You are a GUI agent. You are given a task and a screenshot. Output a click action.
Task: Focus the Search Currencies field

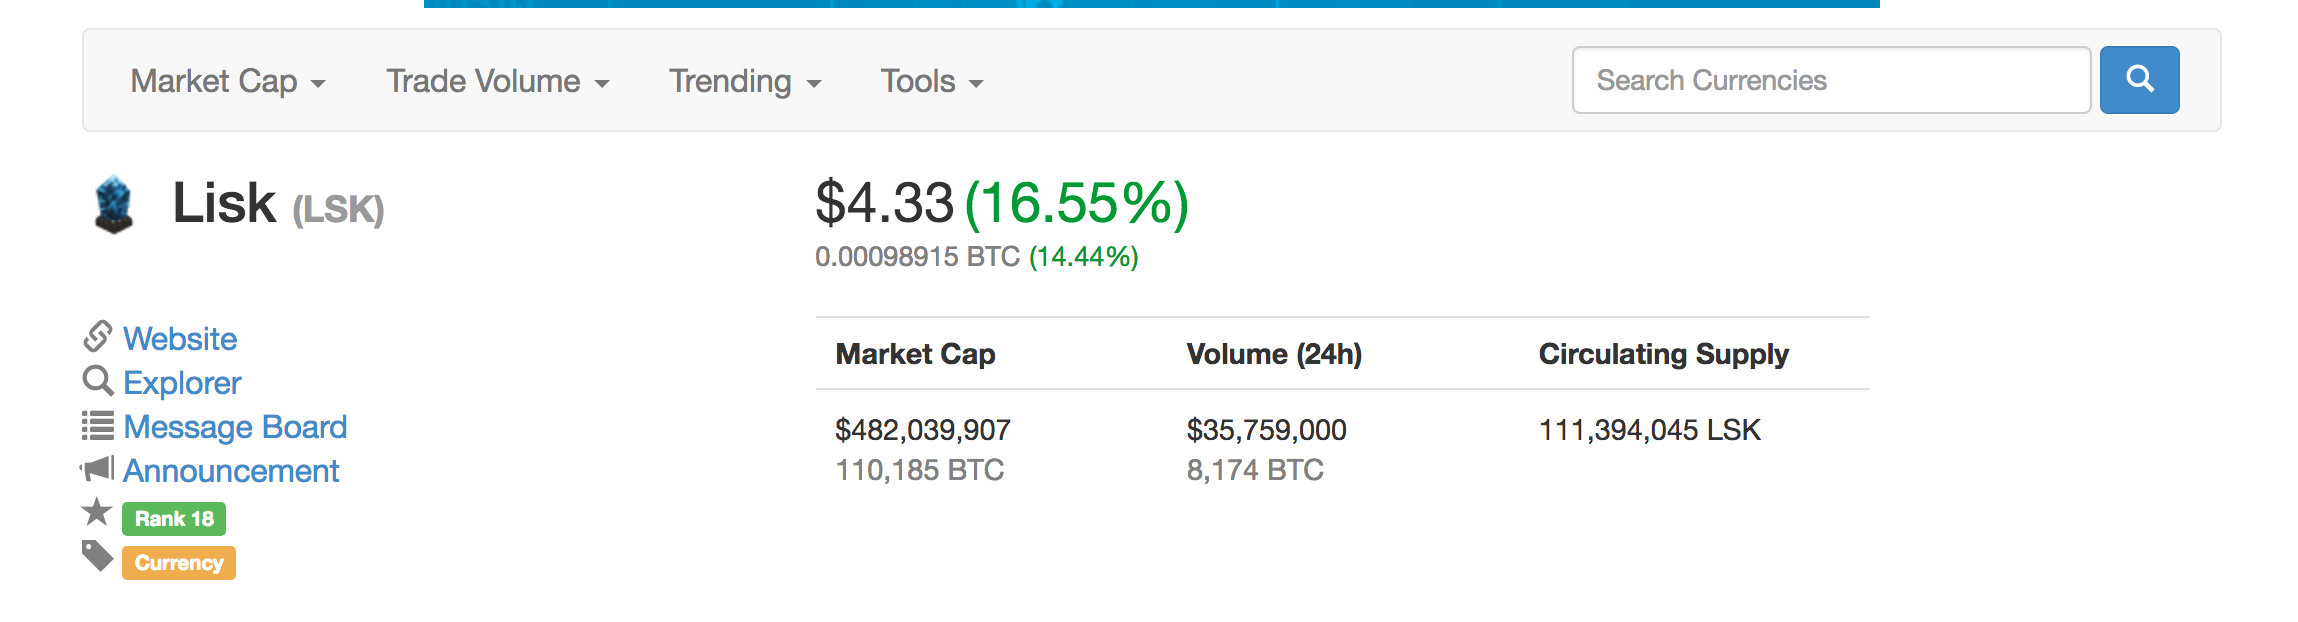(1830, 80)
